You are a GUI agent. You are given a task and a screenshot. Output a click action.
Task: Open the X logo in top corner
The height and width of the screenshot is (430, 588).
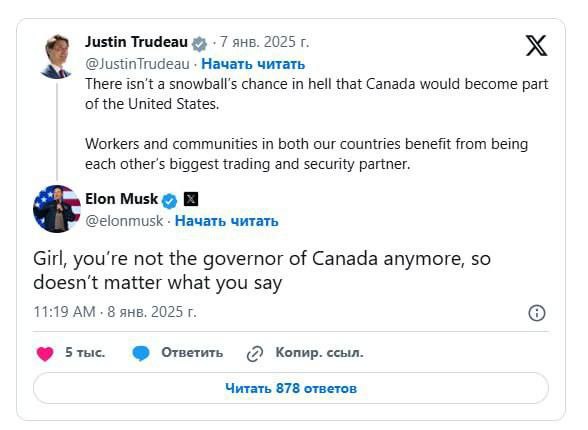coord(536,45)
